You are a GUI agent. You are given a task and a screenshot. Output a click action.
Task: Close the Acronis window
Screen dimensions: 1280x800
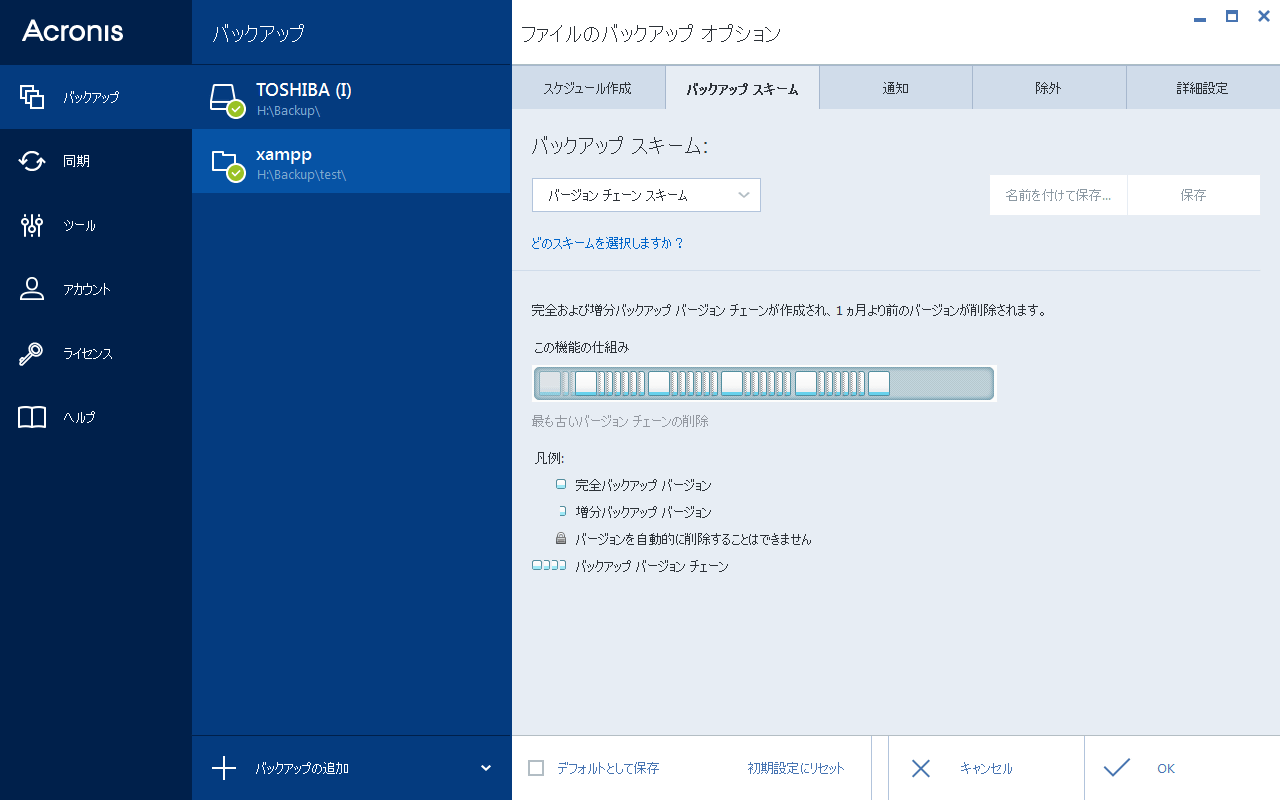(x=1264, y=16)
